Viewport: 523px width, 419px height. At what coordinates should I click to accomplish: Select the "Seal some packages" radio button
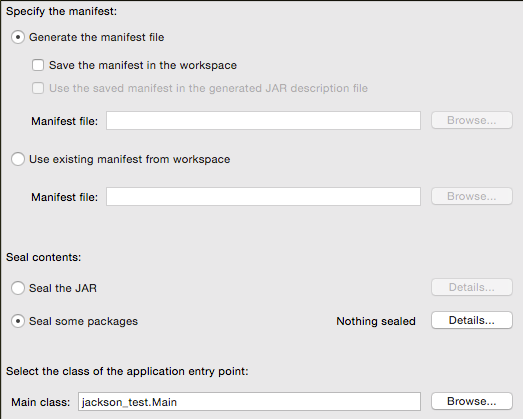click(x=18, y=321)
